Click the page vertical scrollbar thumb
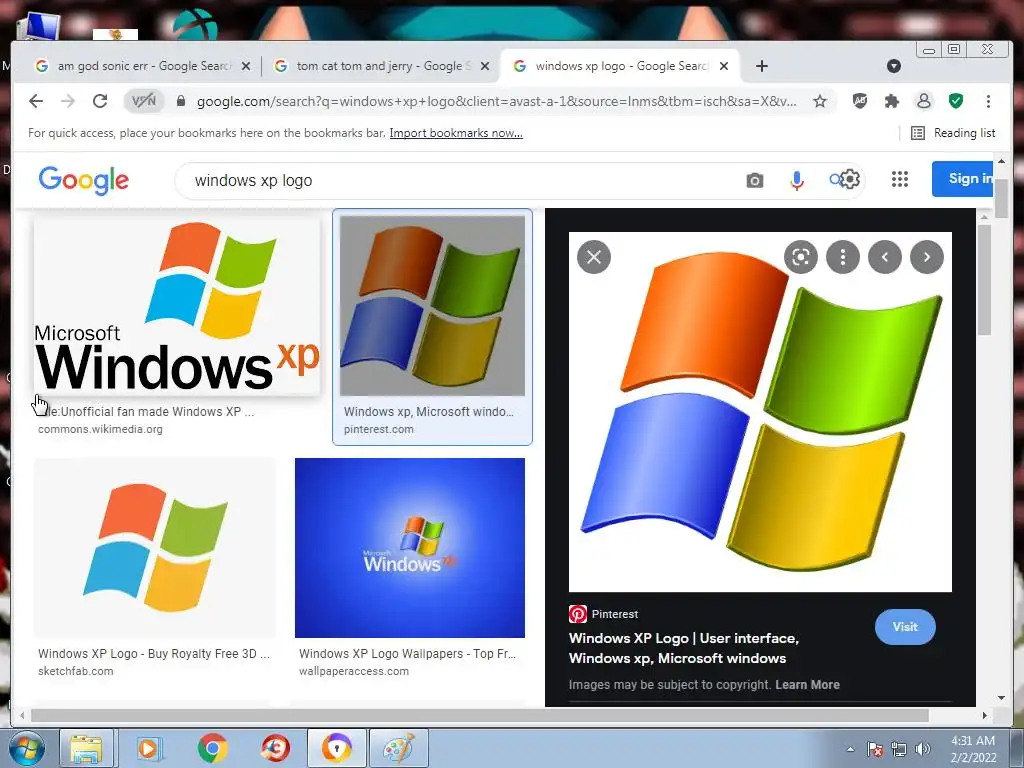 point(1001,198)
